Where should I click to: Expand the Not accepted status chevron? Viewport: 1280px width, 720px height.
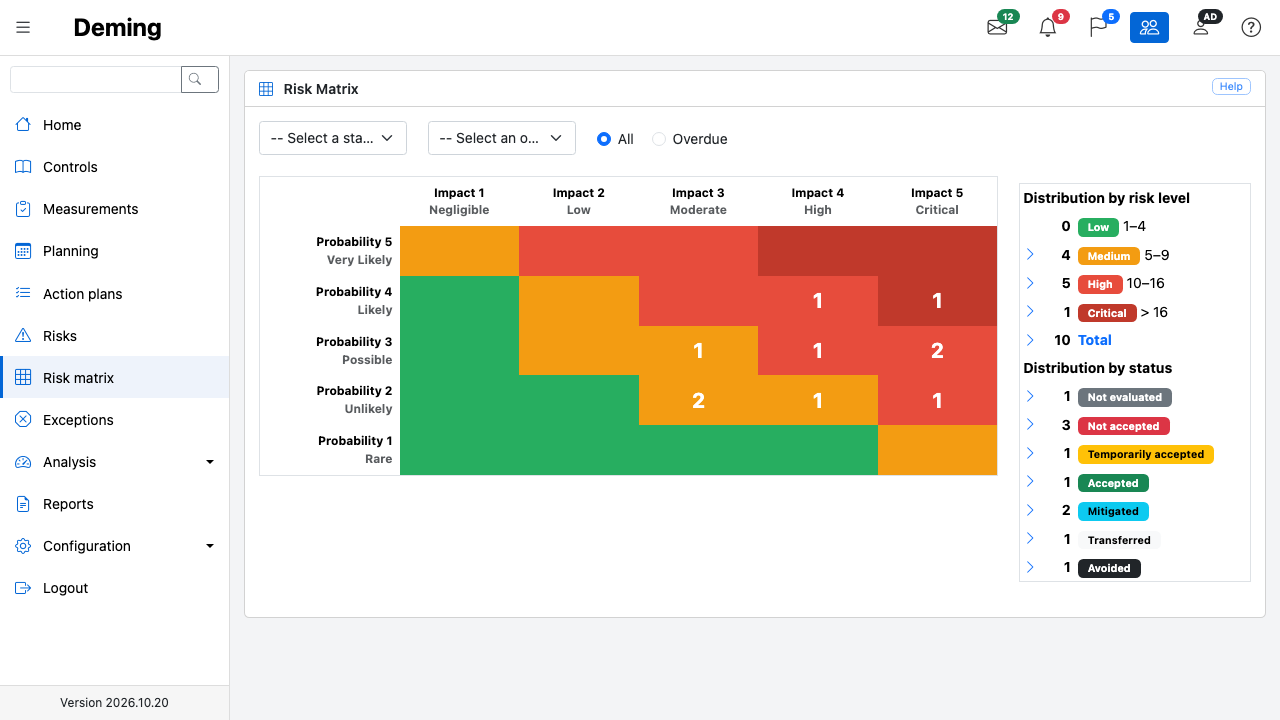pos(1030,425)
